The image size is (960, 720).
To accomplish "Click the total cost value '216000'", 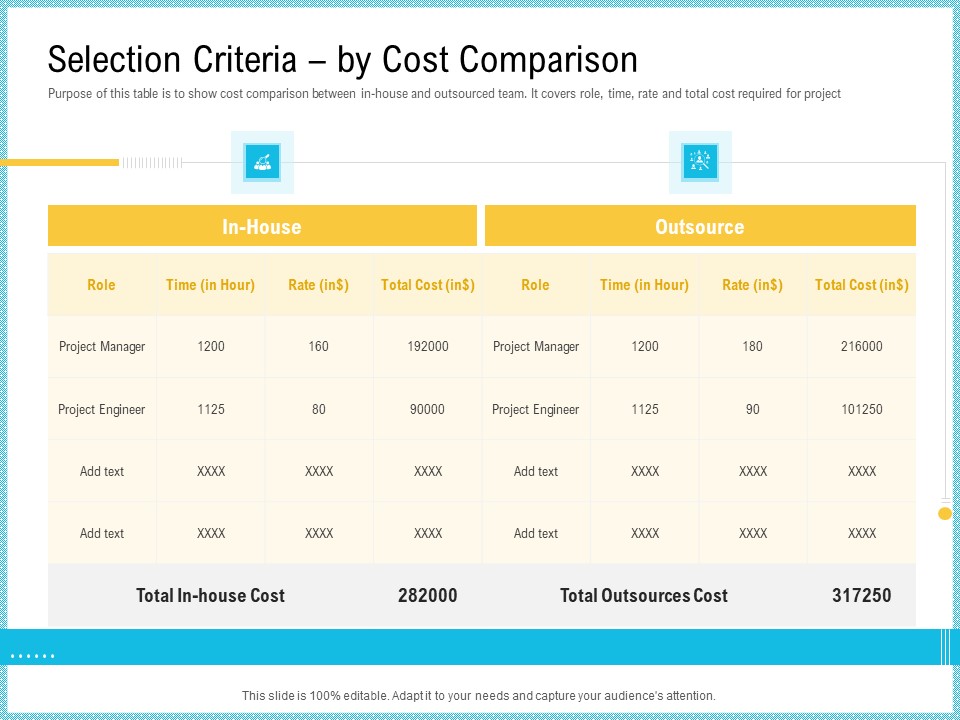I will click(861, 347).
